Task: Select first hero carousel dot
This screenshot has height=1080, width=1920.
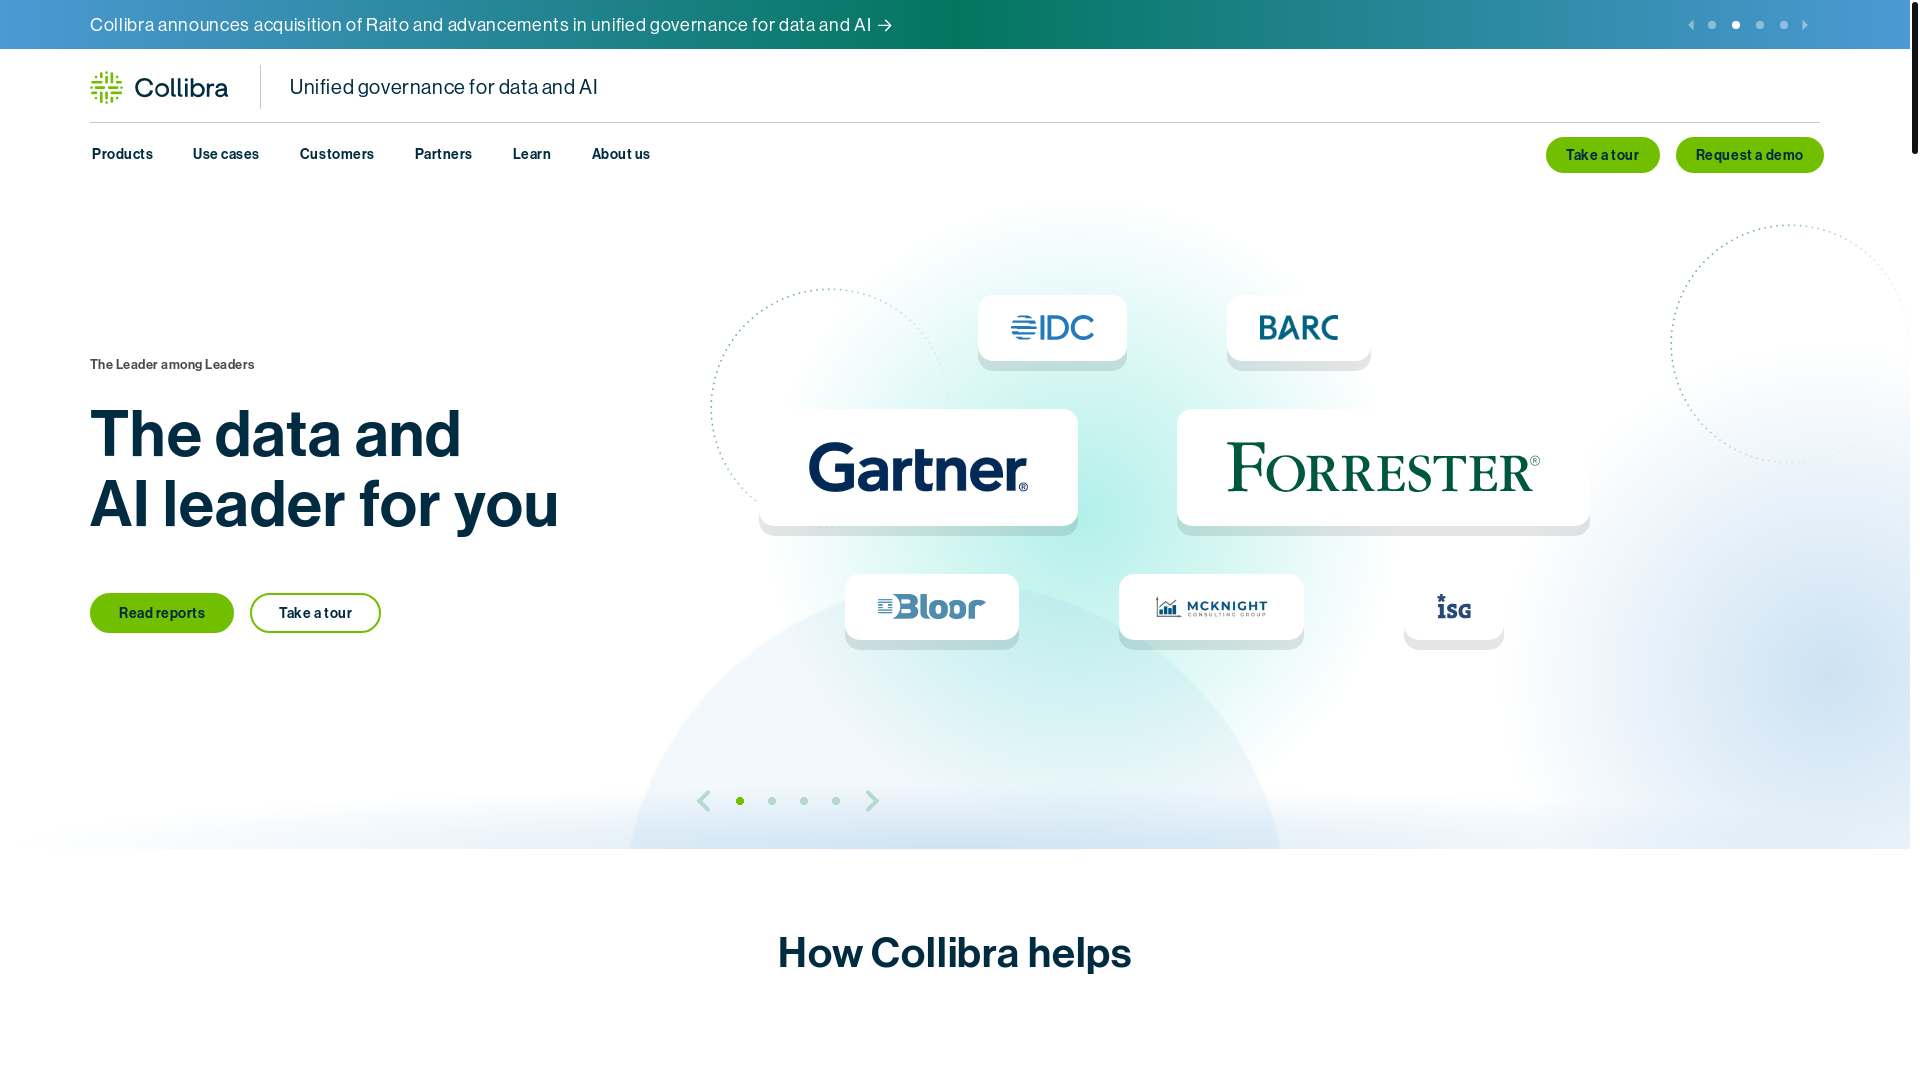Action: click(x=740, y=801)
